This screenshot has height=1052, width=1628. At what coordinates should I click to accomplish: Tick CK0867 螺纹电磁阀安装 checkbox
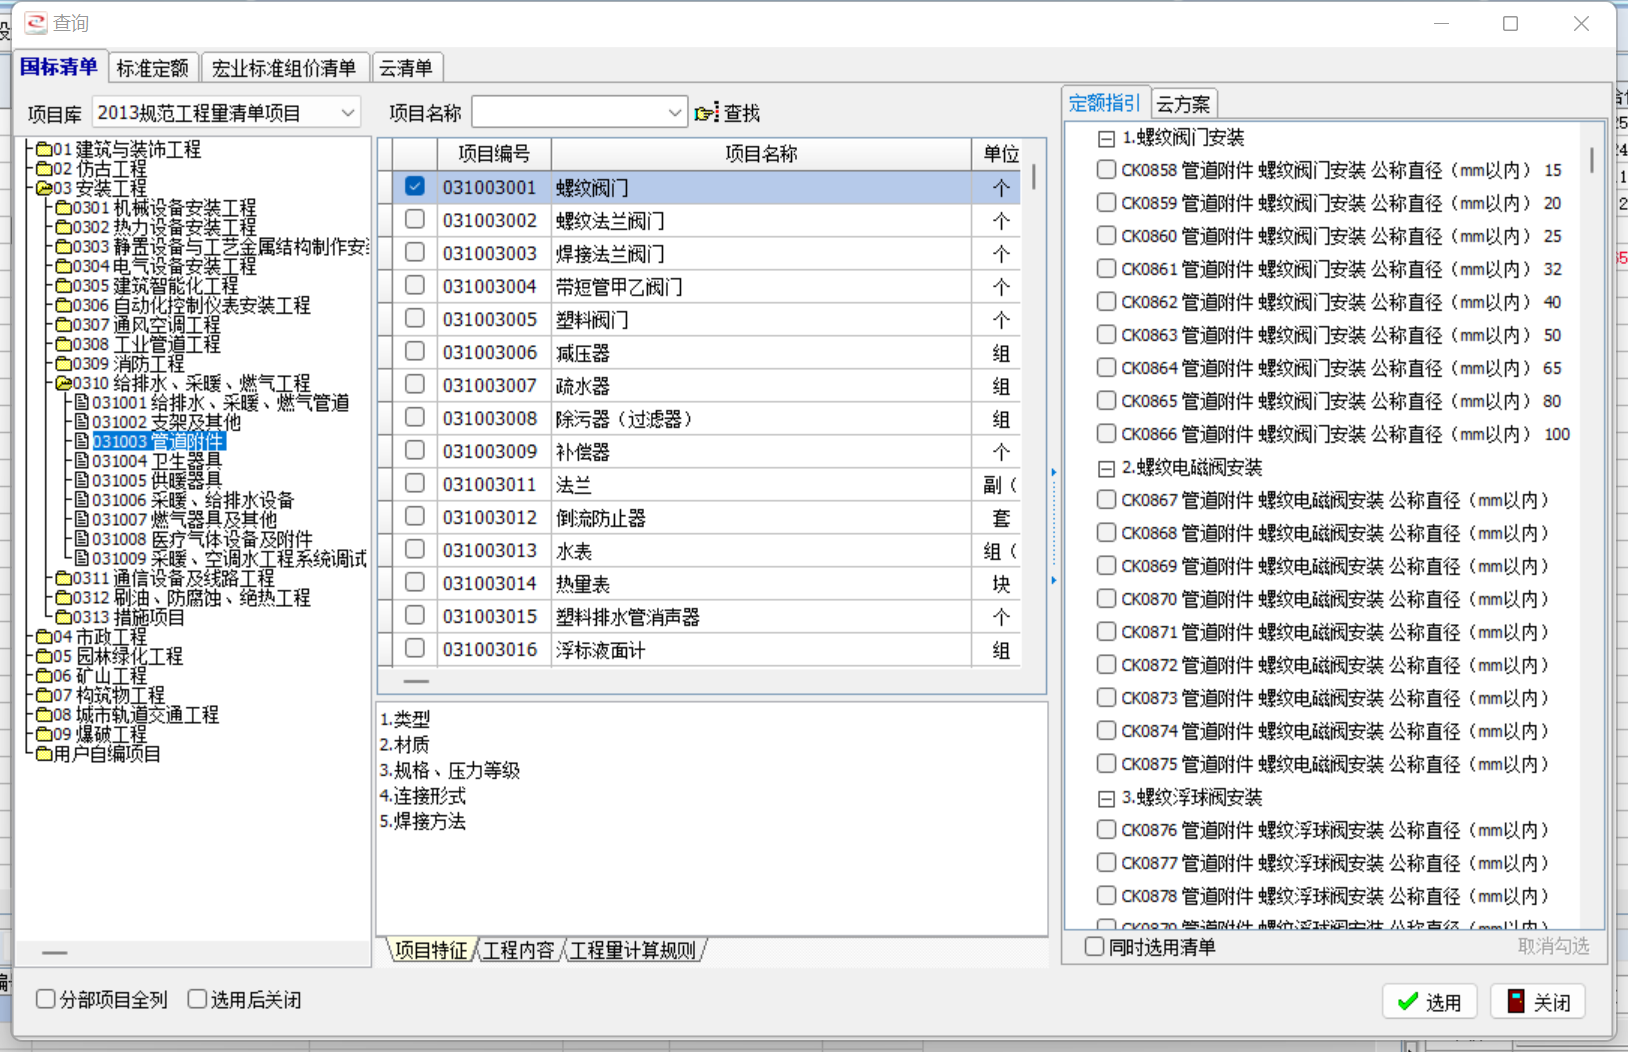coord(1106,499)
